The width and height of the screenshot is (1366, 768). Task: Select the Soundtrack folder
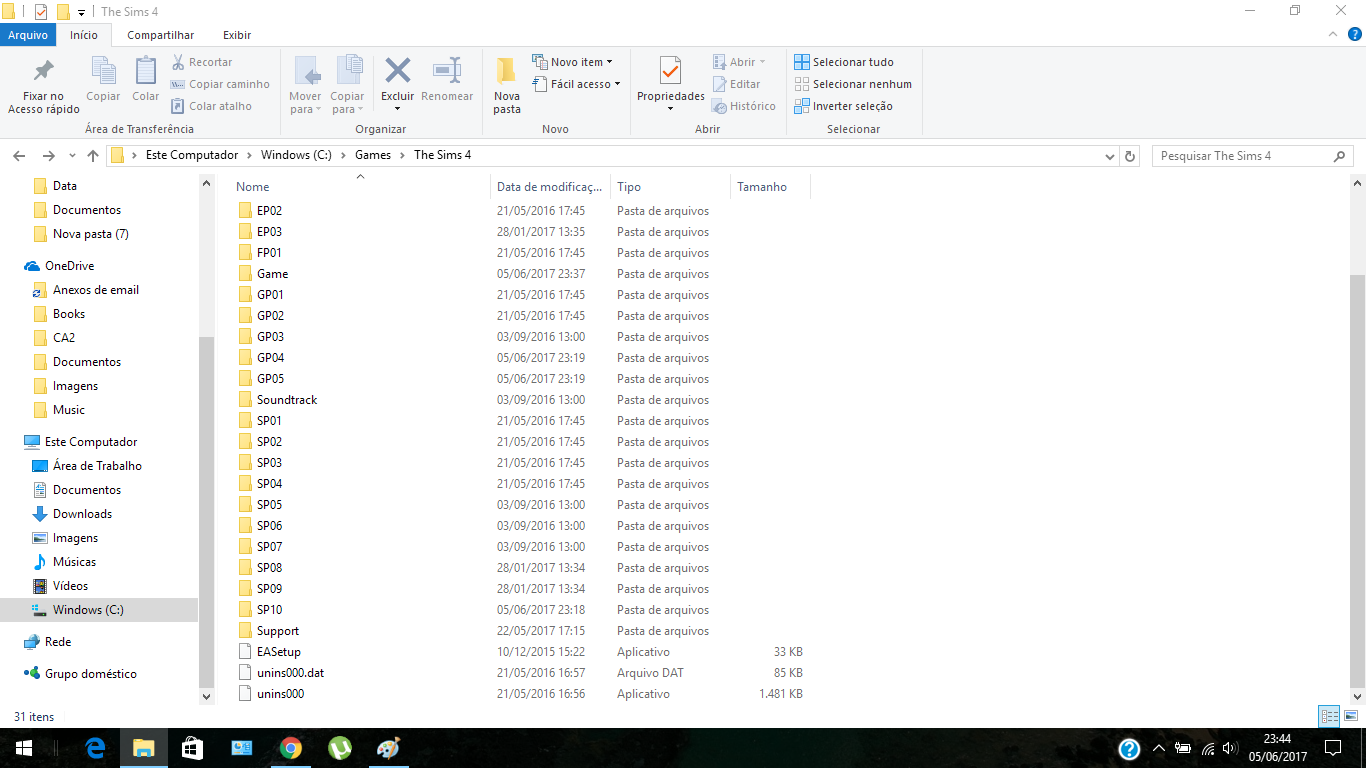point(287,400)
